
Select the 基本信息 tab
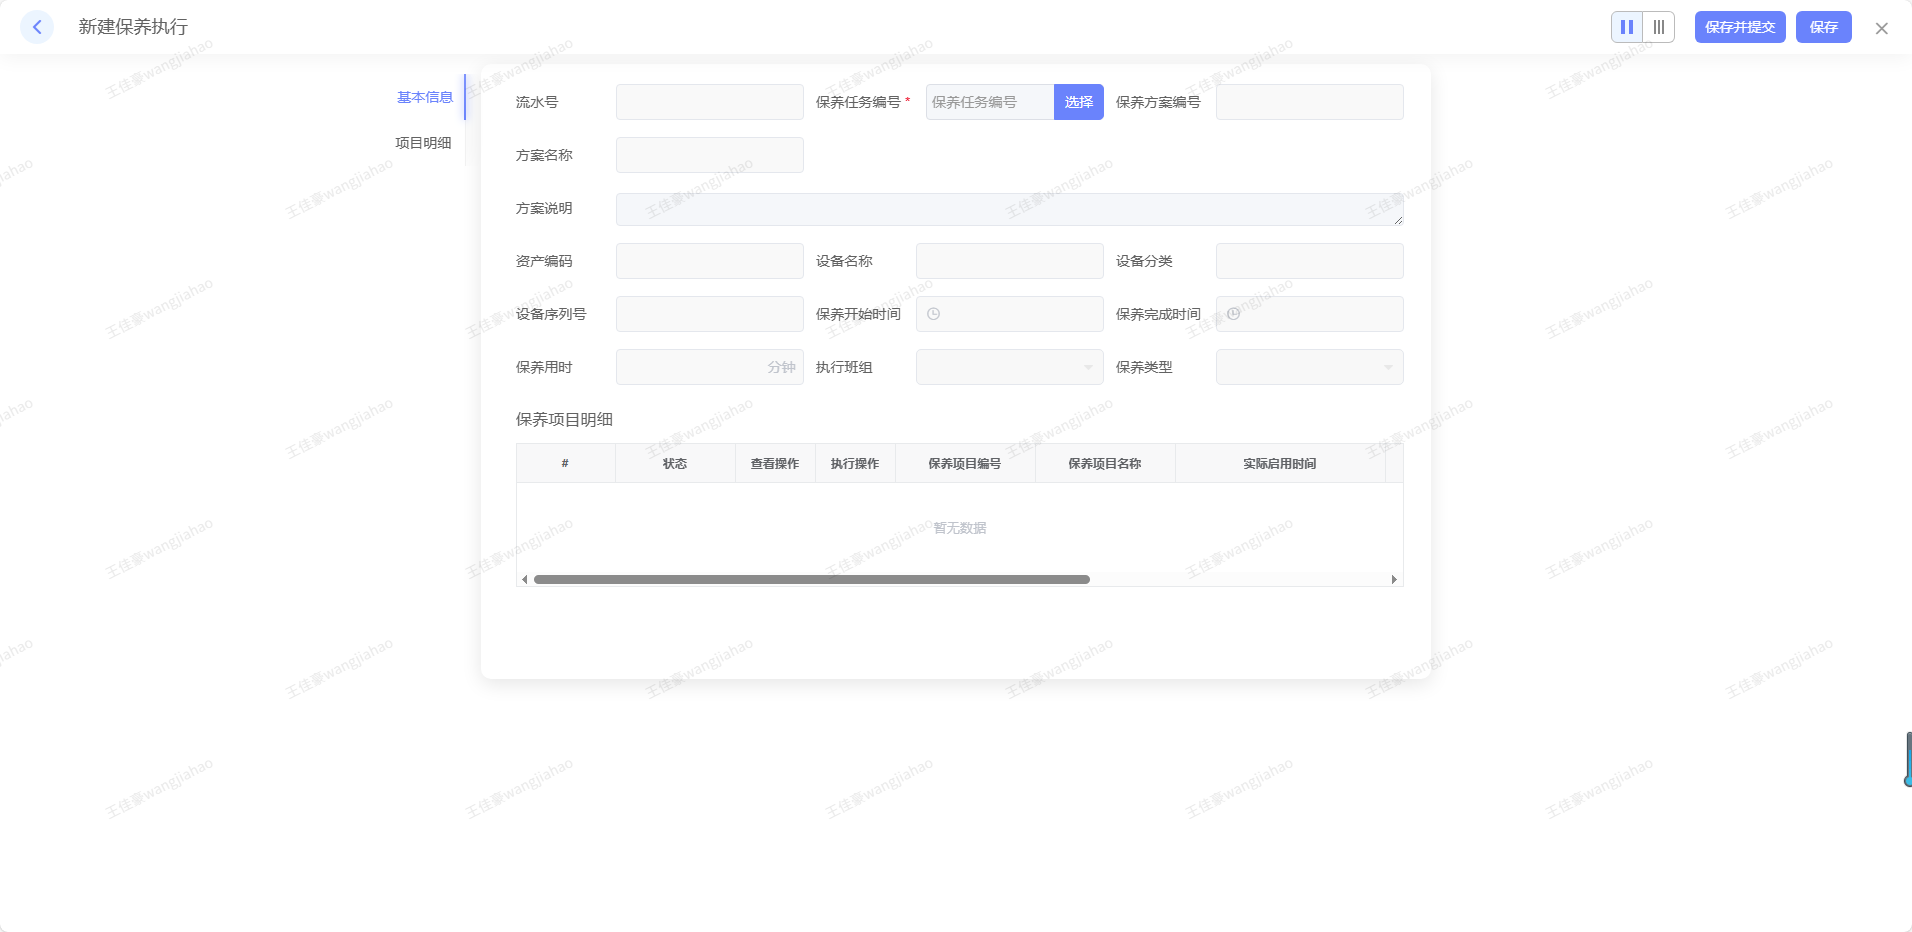425,97
